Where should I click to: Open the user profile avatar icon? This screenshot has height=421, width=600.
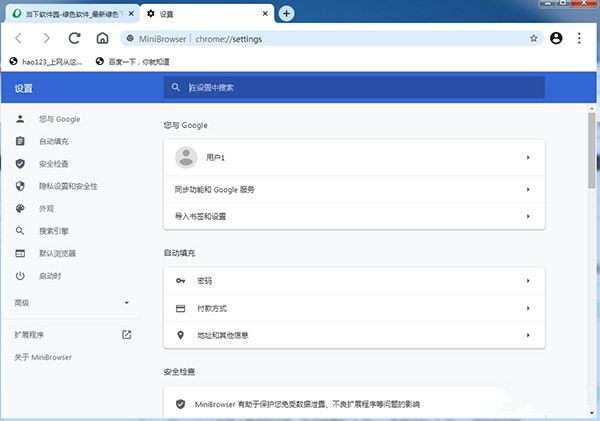click(x=557, y=38)
